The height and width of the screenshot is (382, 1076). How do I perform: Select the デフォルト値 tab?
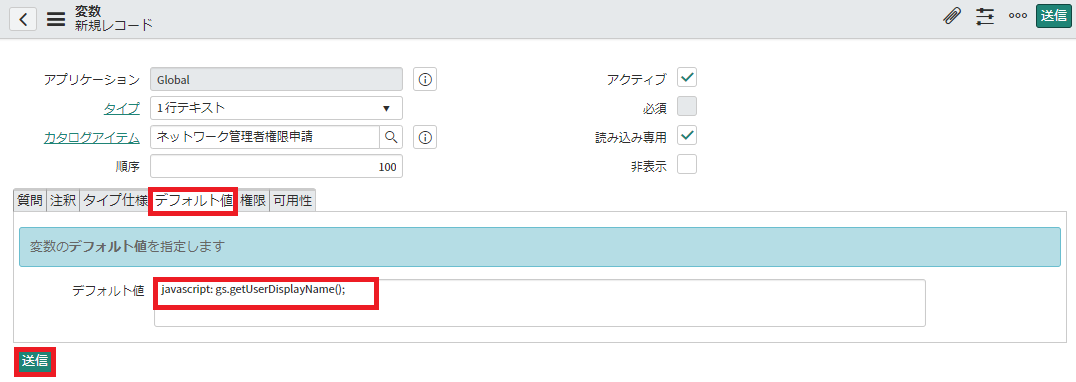194,201
